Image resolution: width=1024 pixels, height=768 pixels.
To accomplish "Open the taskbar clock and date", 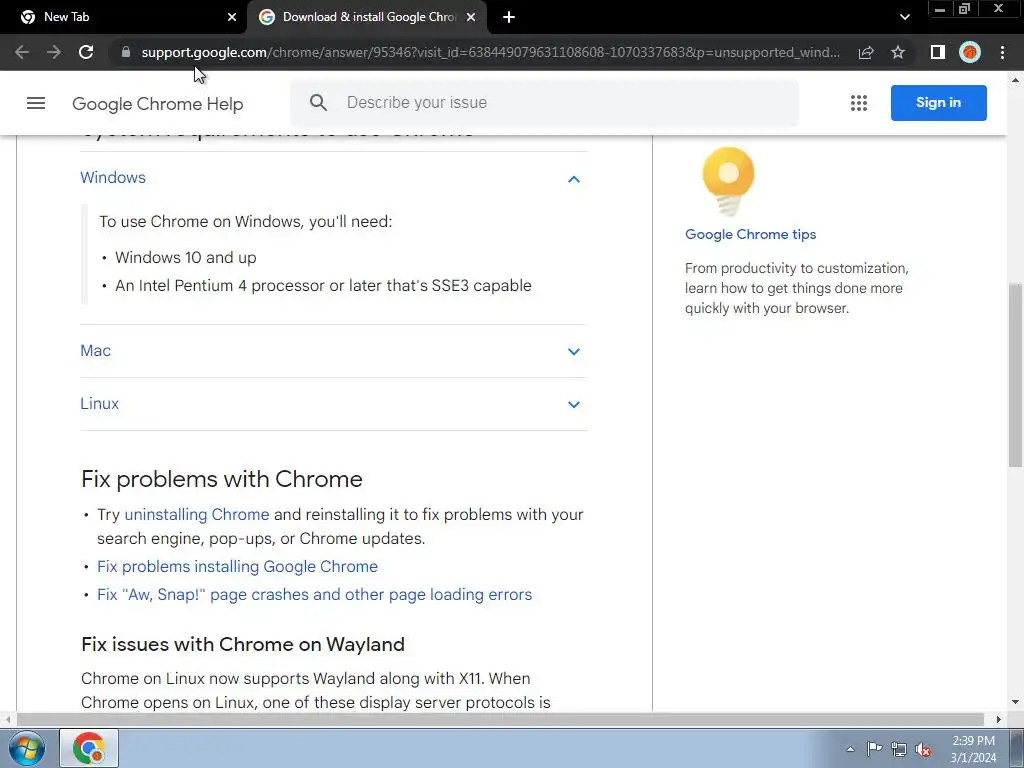I will pyautogui.click(x=973, y=749).
